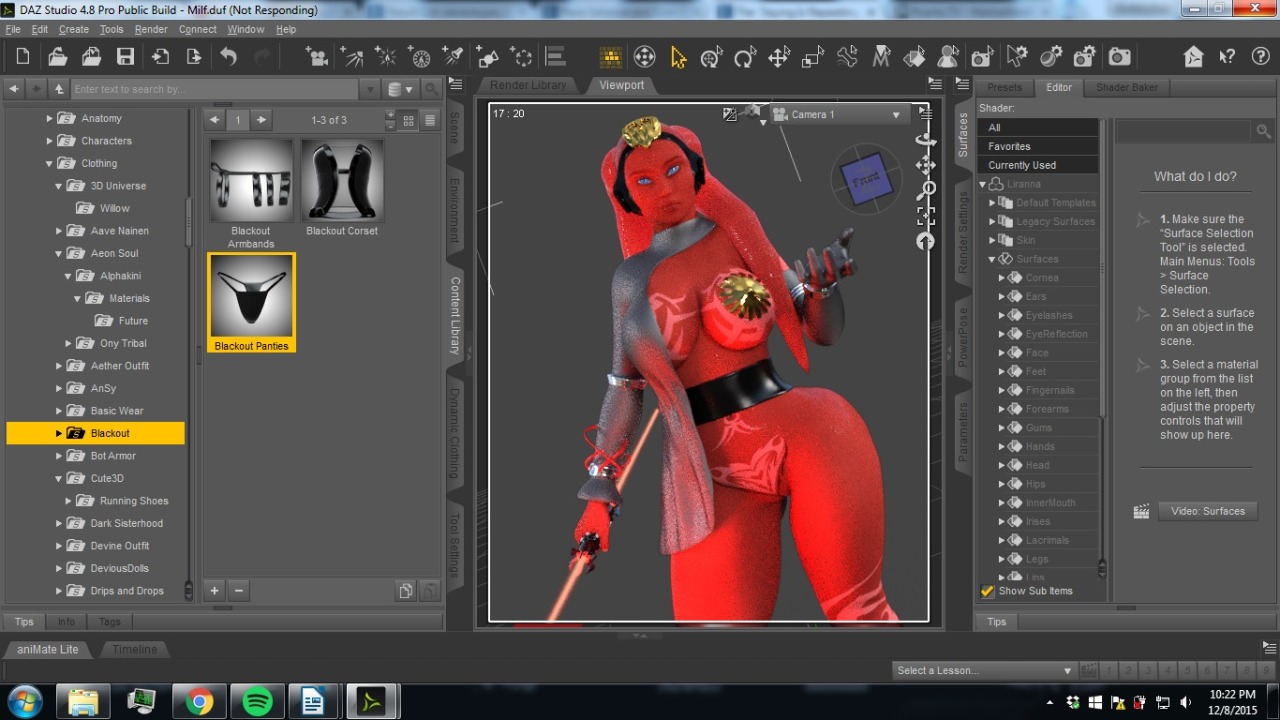Collapse the Clothing folder
Screen dimensions: 1280x720
[x=49, y=163]
